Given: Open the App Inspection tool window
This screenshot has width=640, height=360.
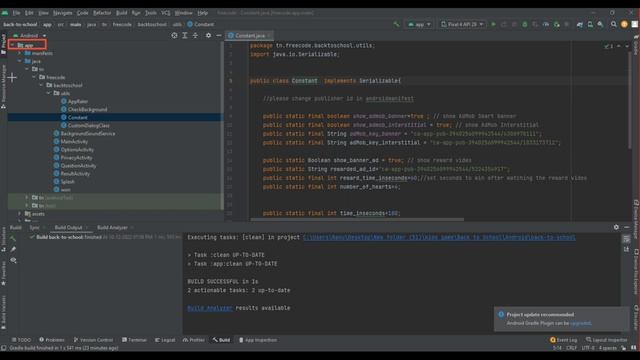Looking at the screenshot, I should point(258,340).
